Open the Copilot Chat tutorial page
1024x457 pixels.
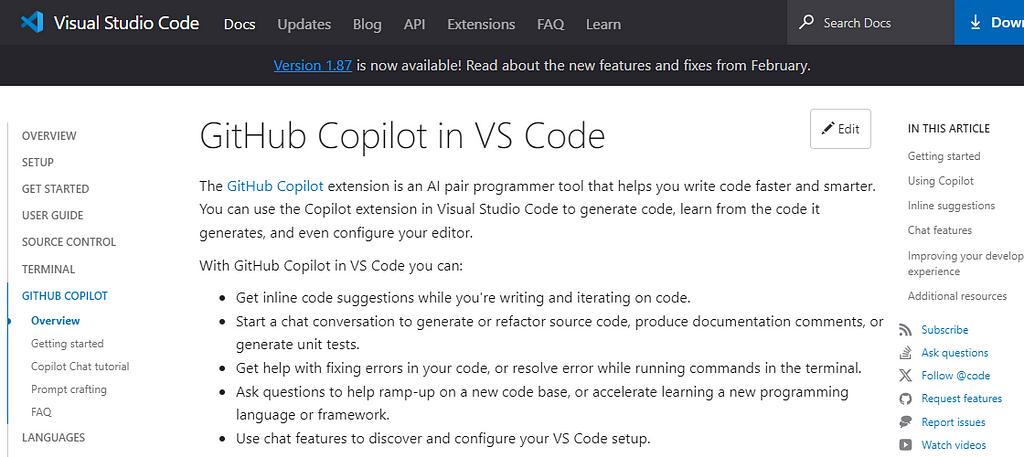[x=80, y=367]
